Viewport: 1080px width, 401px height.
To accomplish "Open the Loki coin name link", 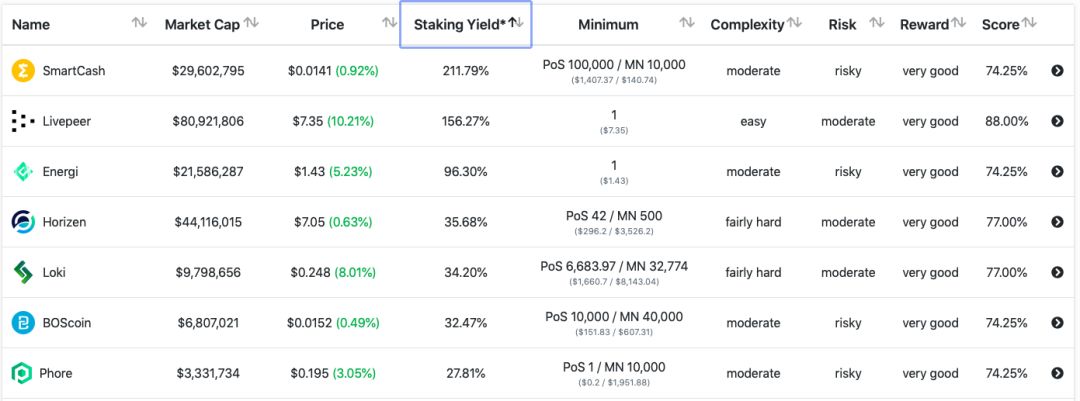I will click(54, 272).
